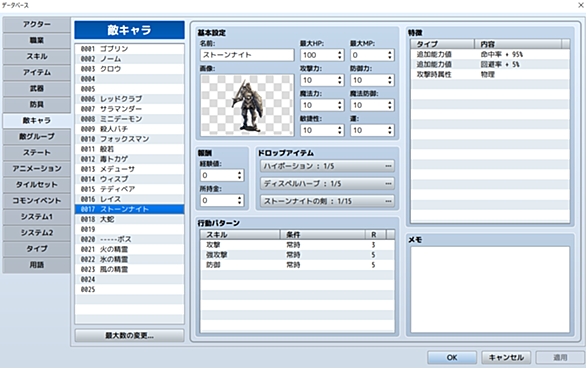Click the 最大数の変更 button
Viewport: 586px width, 368px height.
point(129,335)
